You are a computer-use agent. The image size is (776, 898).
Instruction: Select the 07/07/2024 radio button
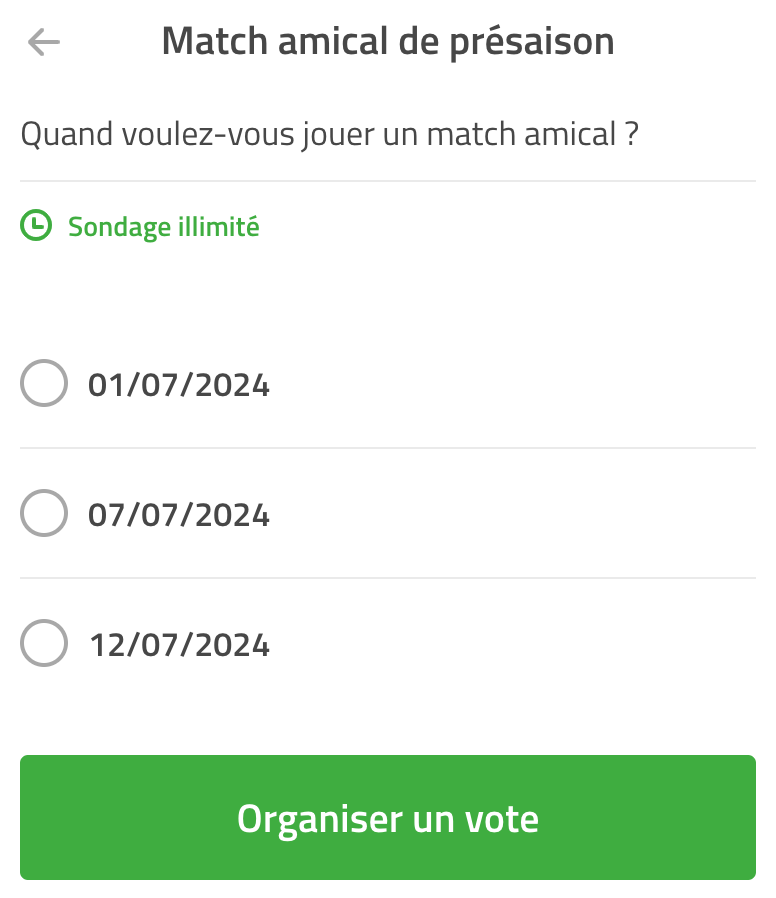44,513
